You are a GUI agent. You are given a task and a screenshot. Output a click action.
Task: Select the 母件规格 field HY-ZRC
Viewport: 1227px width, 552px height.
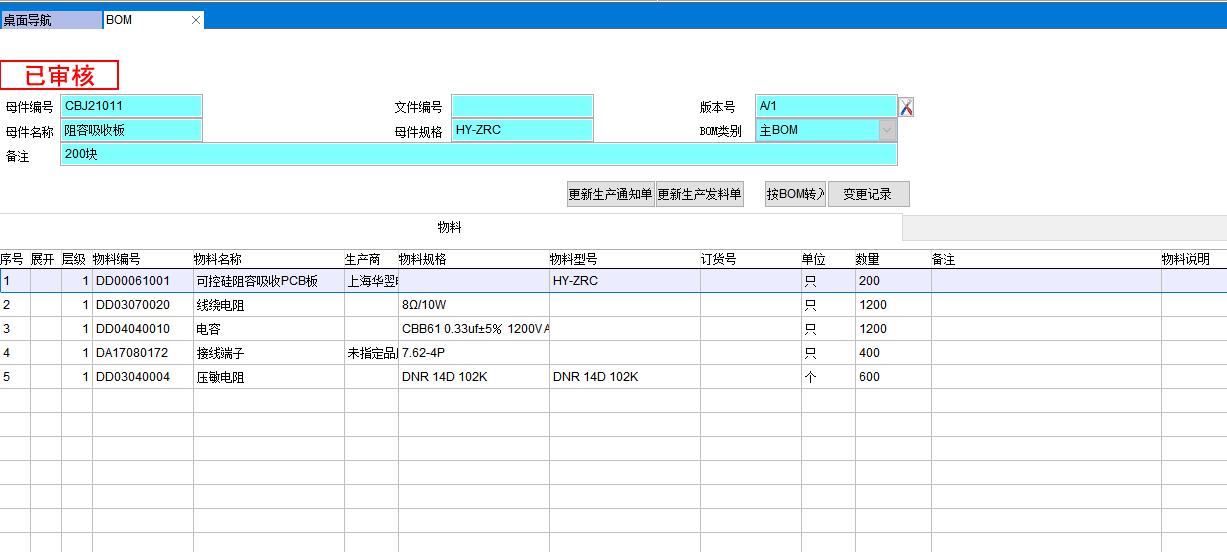(x=522, y=130)
